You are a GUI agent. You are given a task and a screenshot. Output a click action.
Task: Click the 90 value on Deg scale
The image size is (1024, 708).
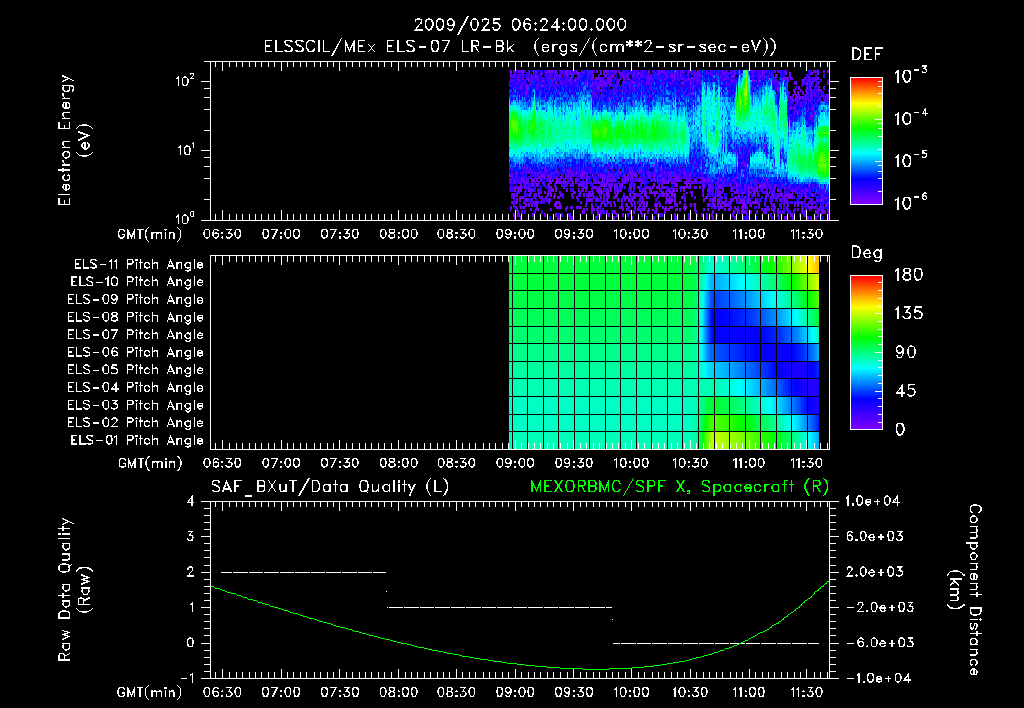(x=906, y=353)
